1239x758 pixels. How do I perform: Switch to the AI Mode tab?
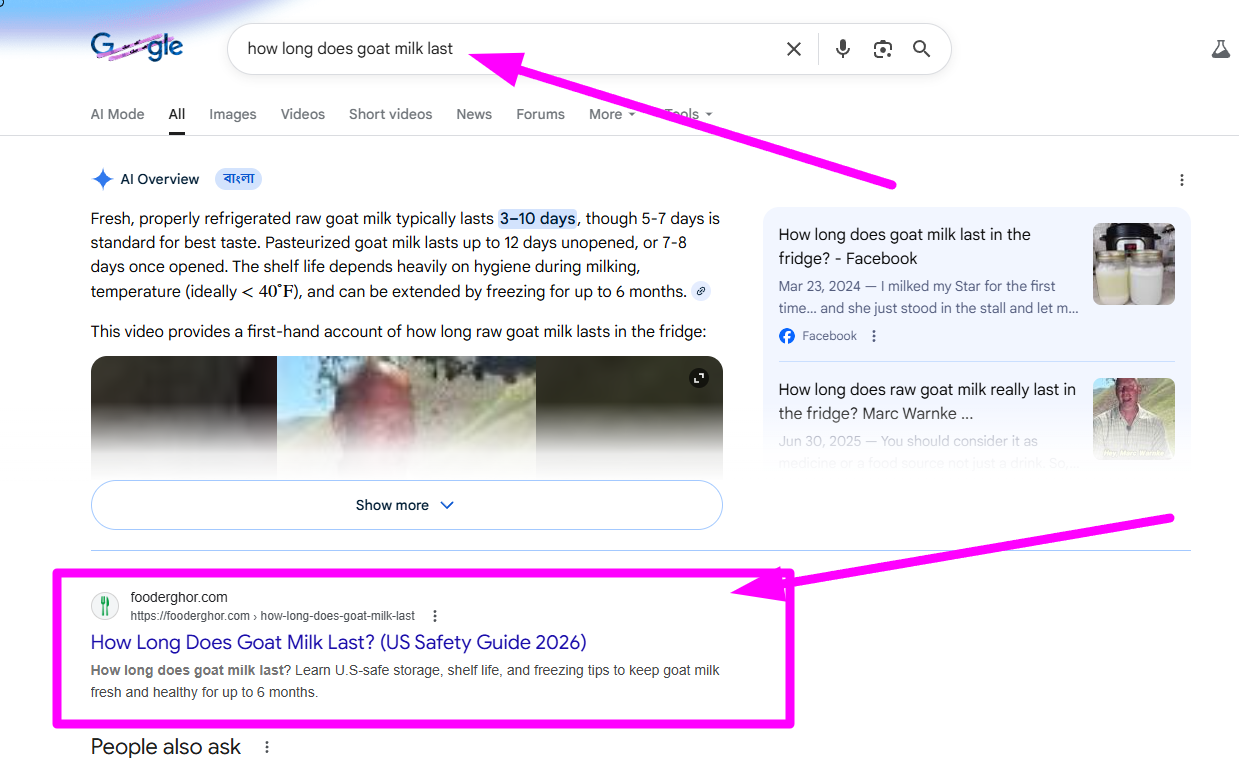pyautogui.click(x=117, y=114)
